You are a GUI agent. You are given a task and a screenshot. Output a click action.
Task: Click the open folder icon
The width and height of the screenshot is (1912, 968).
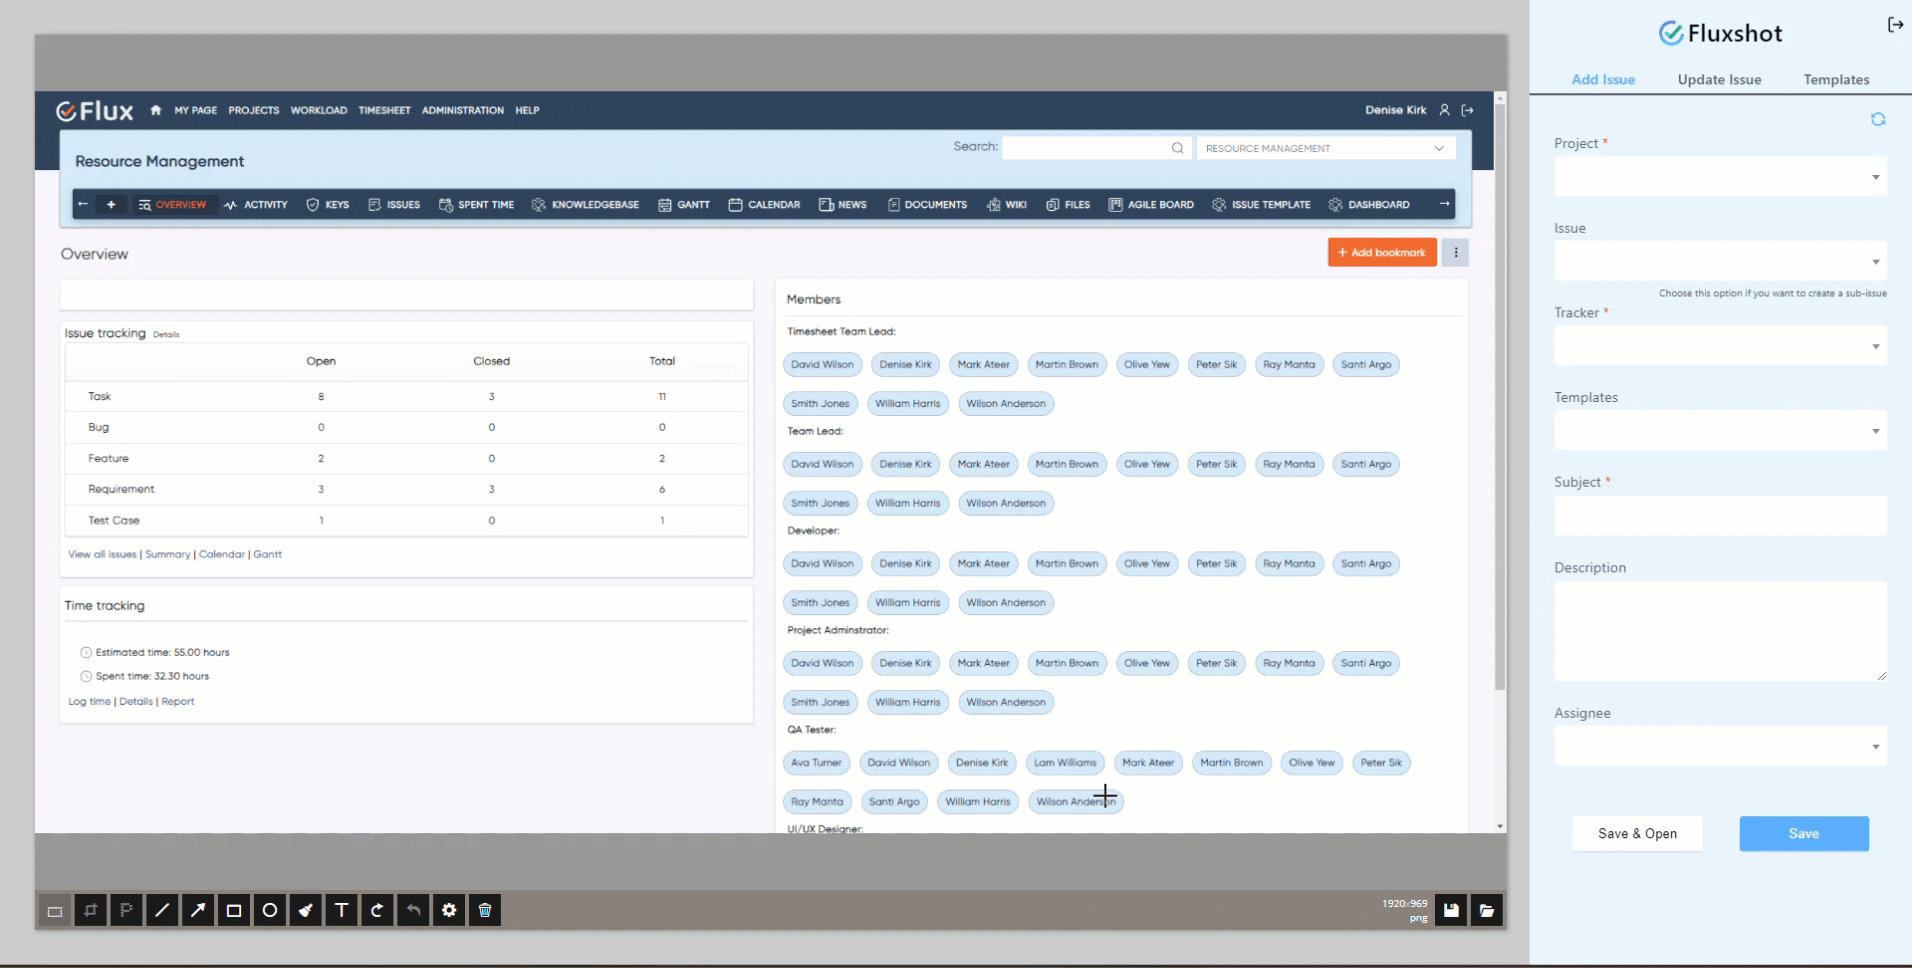1487,910
